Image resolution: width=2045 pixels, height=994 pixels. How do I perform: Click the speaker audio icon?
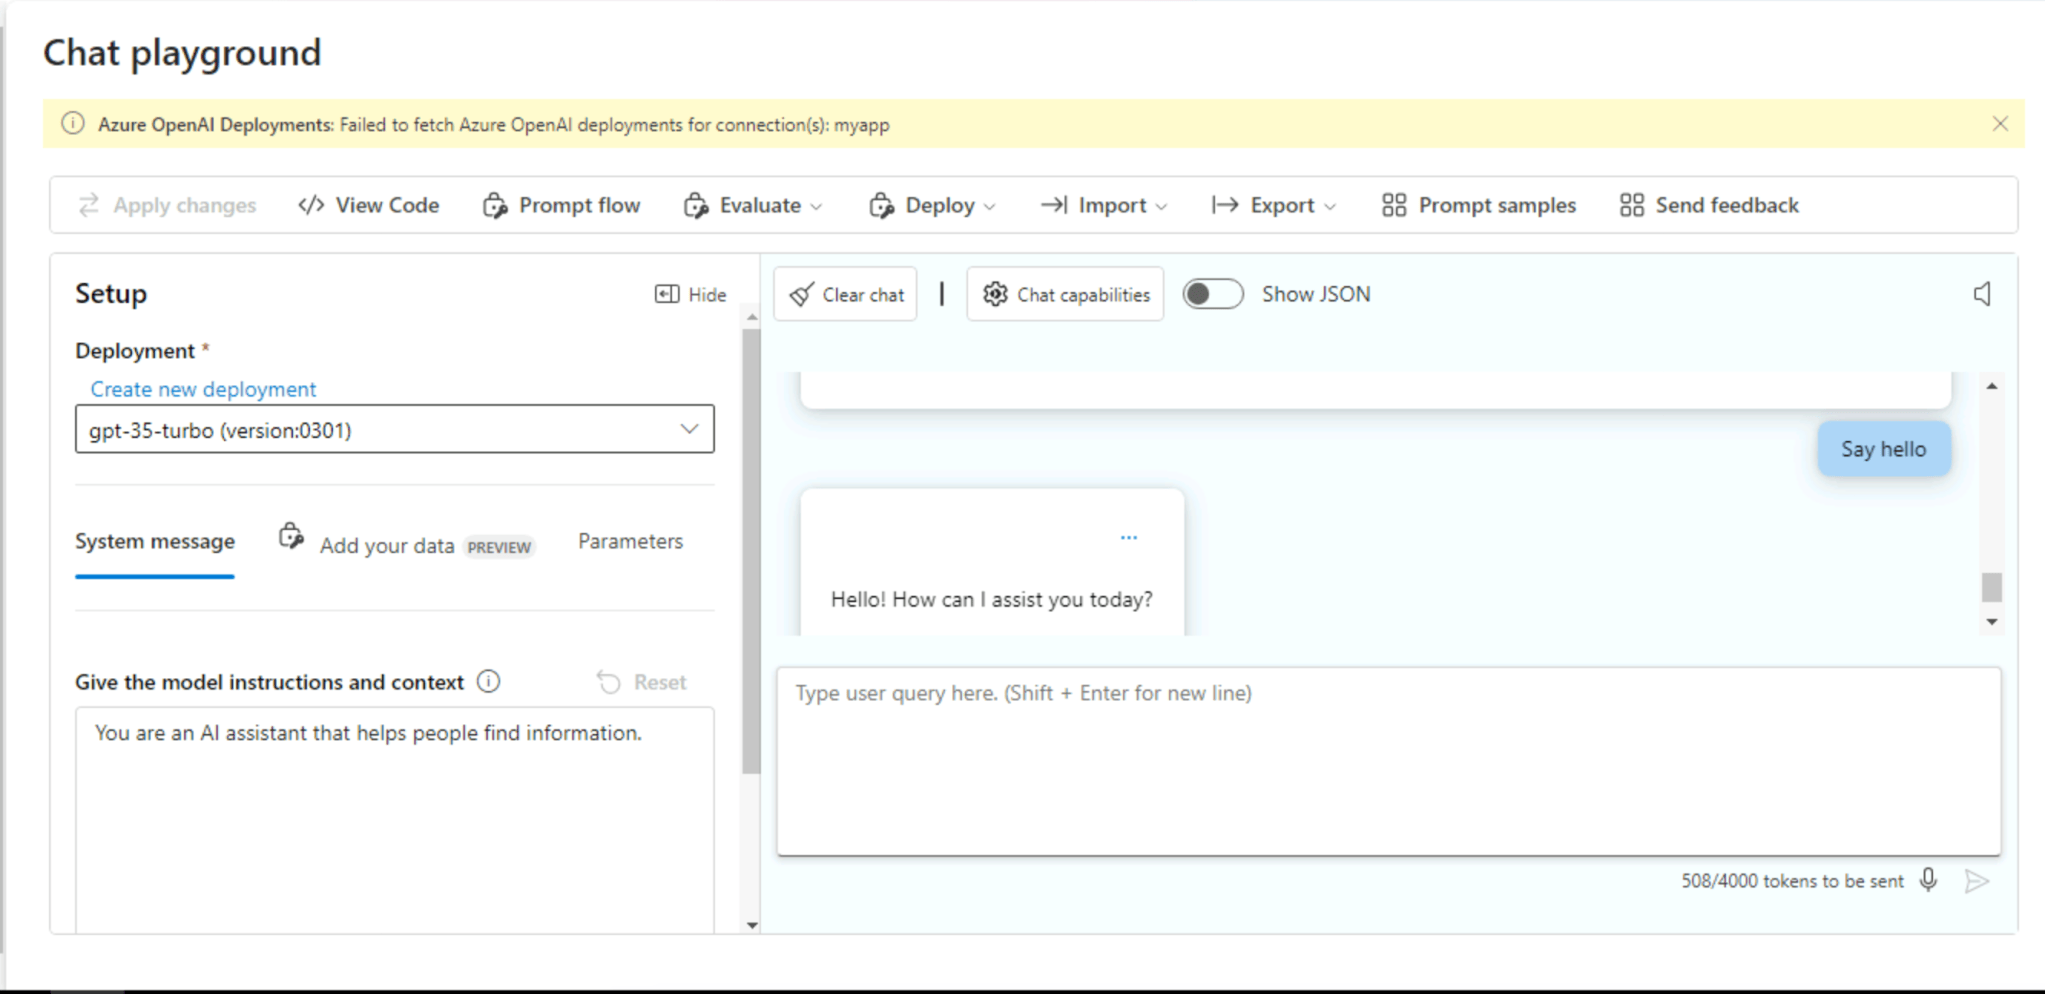tap(1982, 294)
